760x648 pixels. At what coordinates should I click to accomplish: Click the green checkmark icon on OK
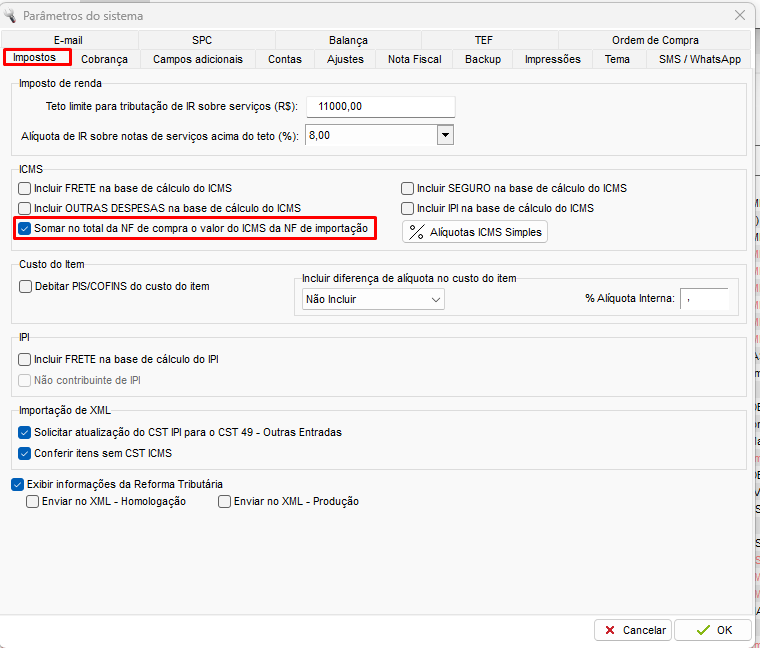(x=703, y=630)
